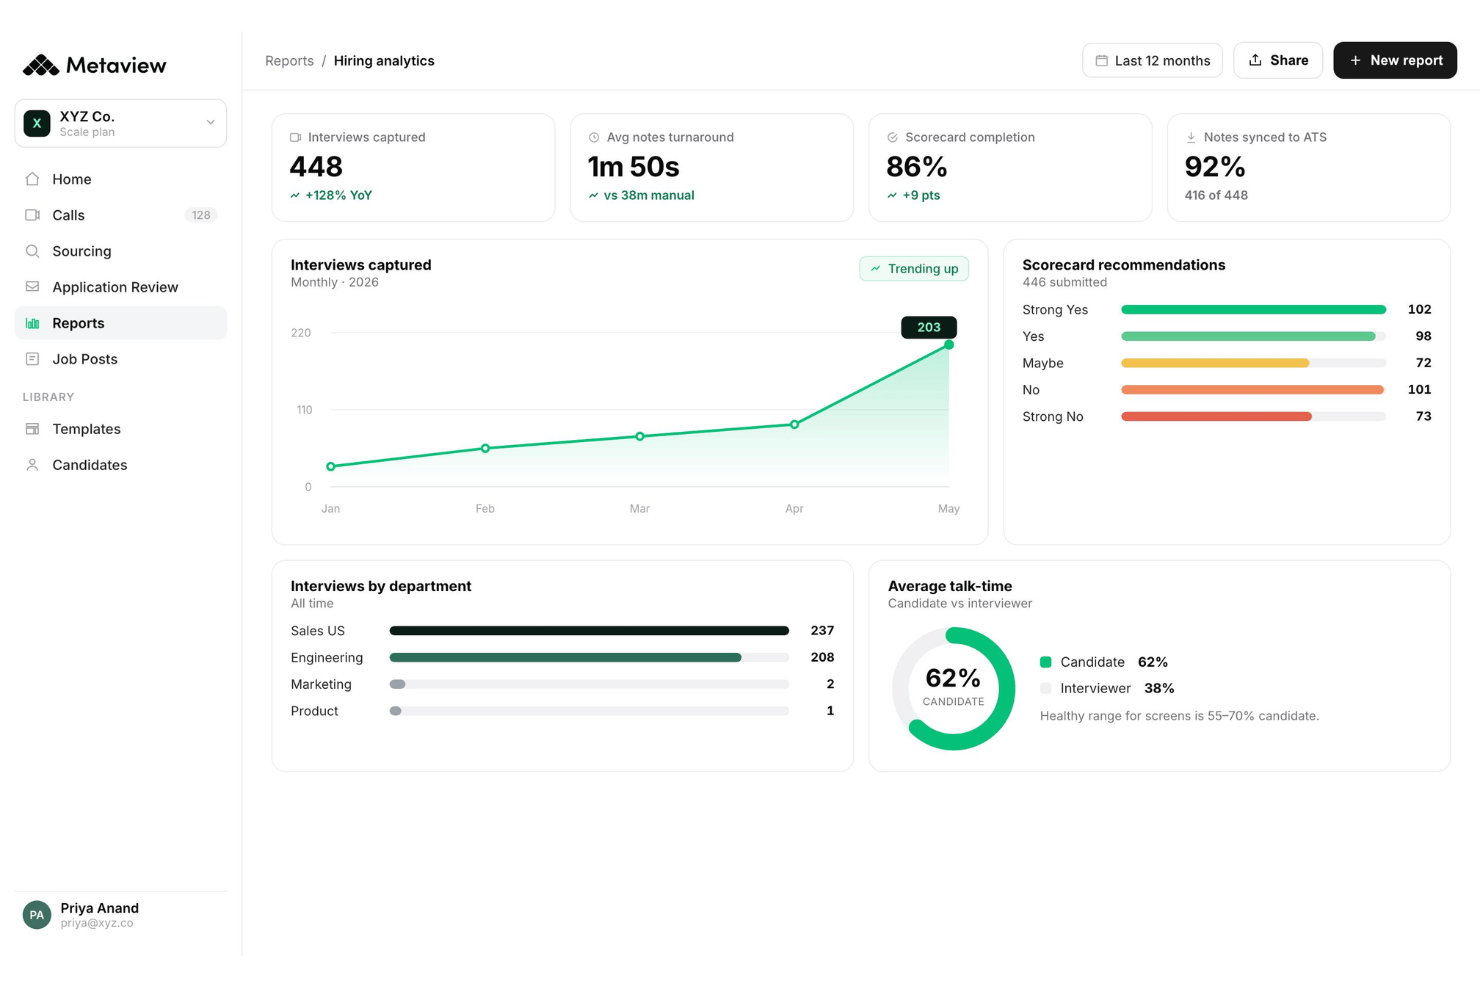The image size is (1480, 987).
Task: Click the trend arrow next to +128% YoY
Action: pos(295,196)
